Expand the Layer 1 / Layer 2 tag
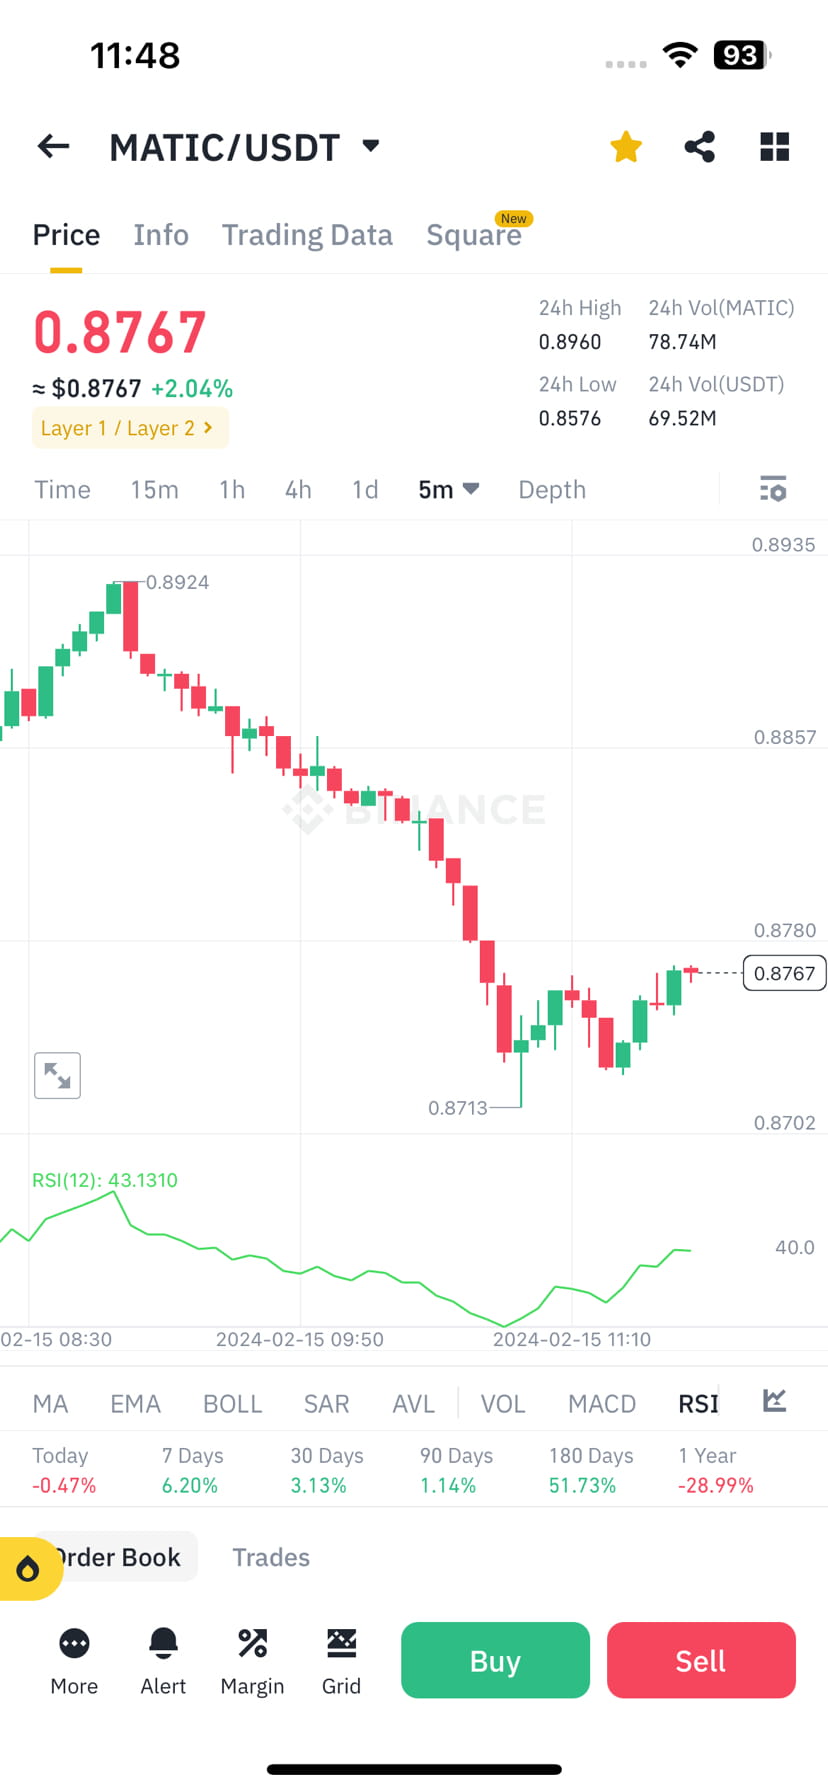The image size is (828, 1792). click(129, 427)
